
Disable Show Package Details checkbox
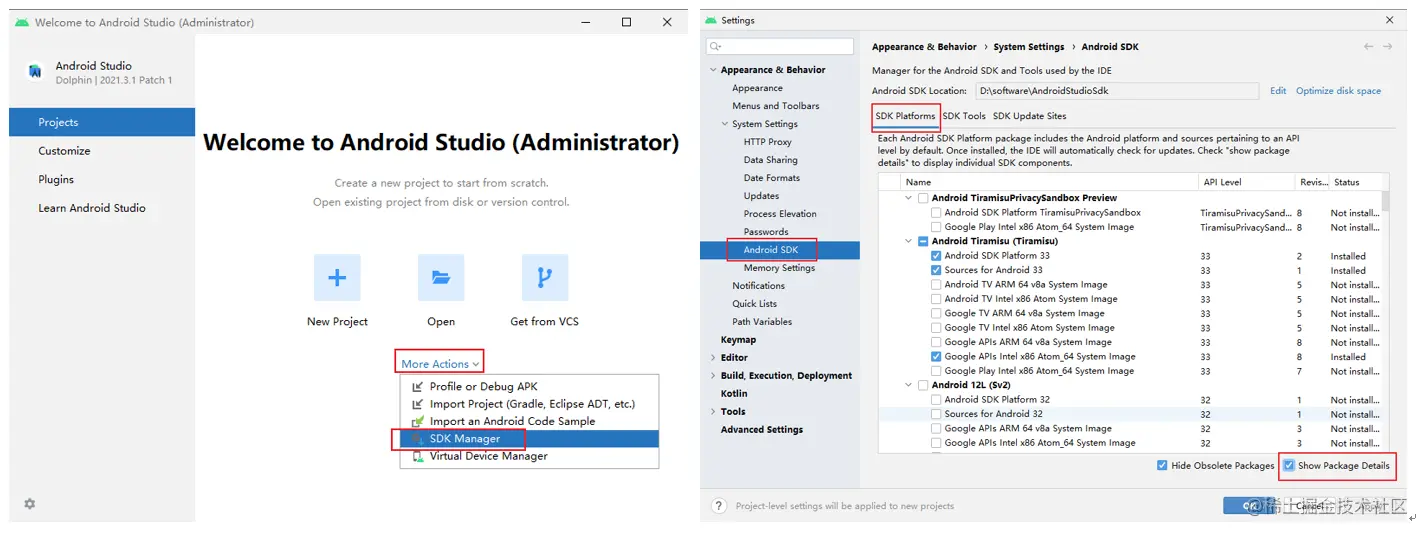(1290, 466)
